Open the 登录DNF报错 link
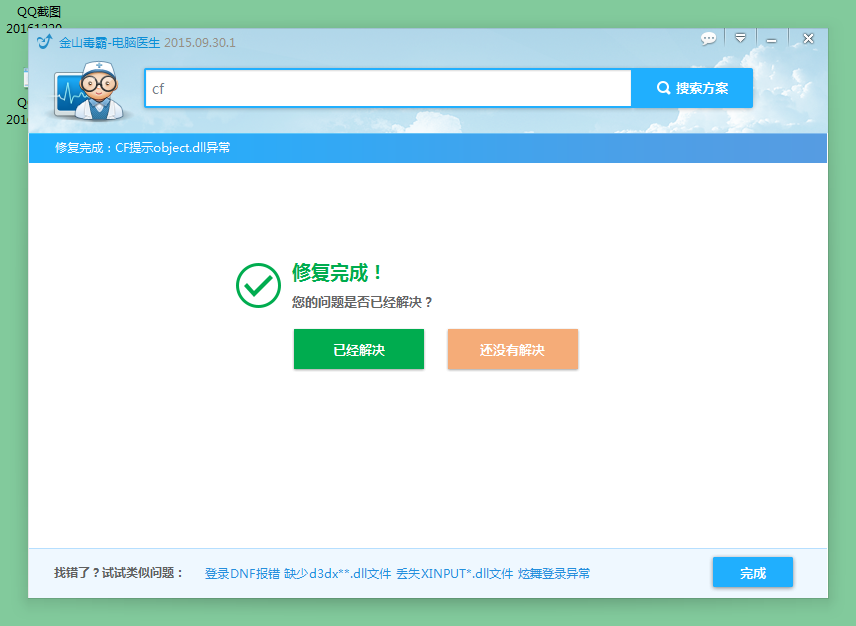The width and height of the screenshot is (856, 626). (242, 574)
